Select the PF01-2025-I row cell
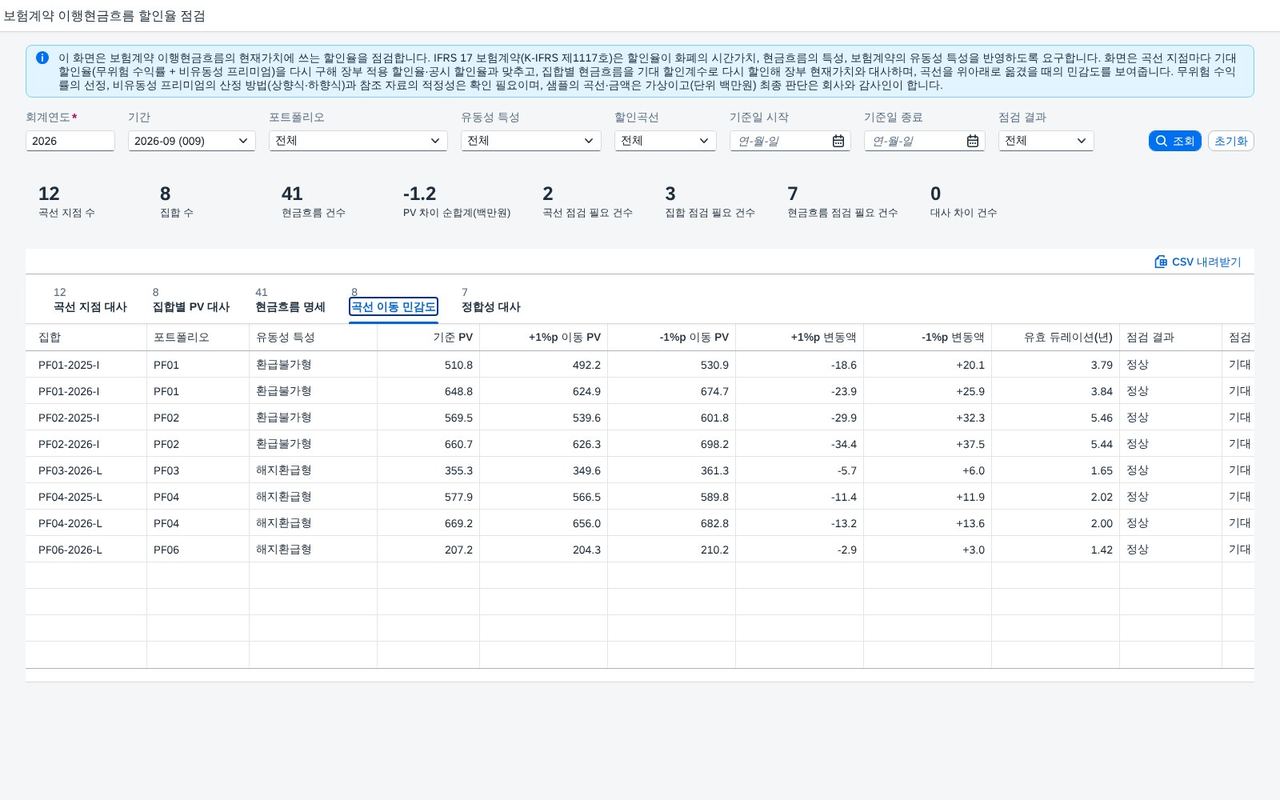Screen dimensions: 1280x800 [x=86, y=365]
